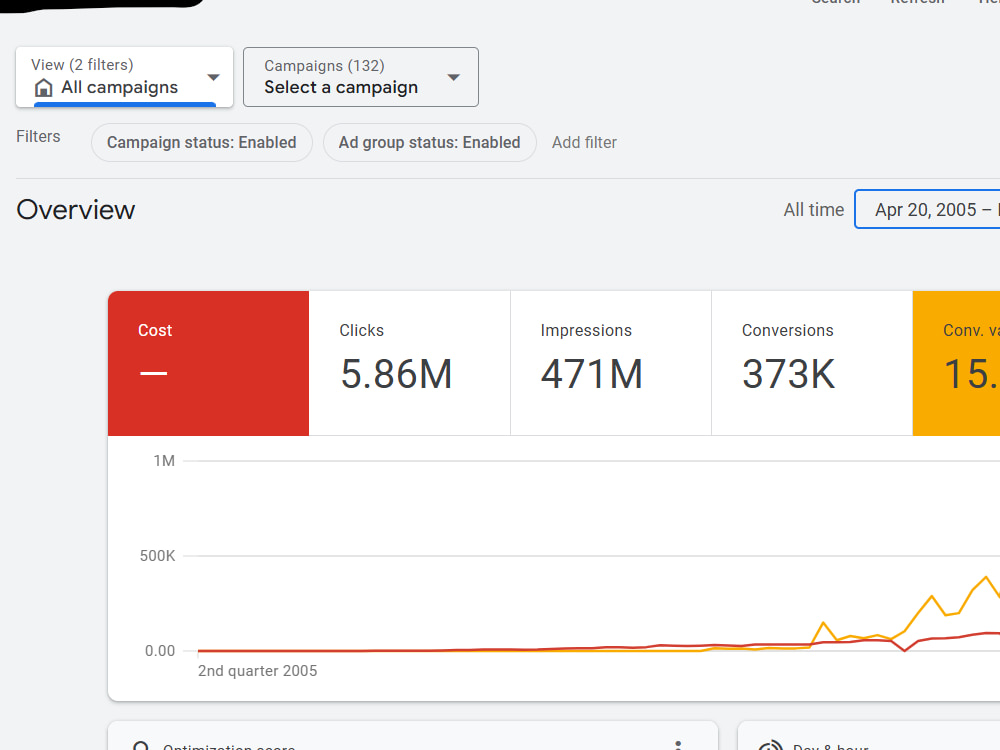The image size is (1000, 750).
Task: Click the 373K conversions value
Action: click(789, 374)
